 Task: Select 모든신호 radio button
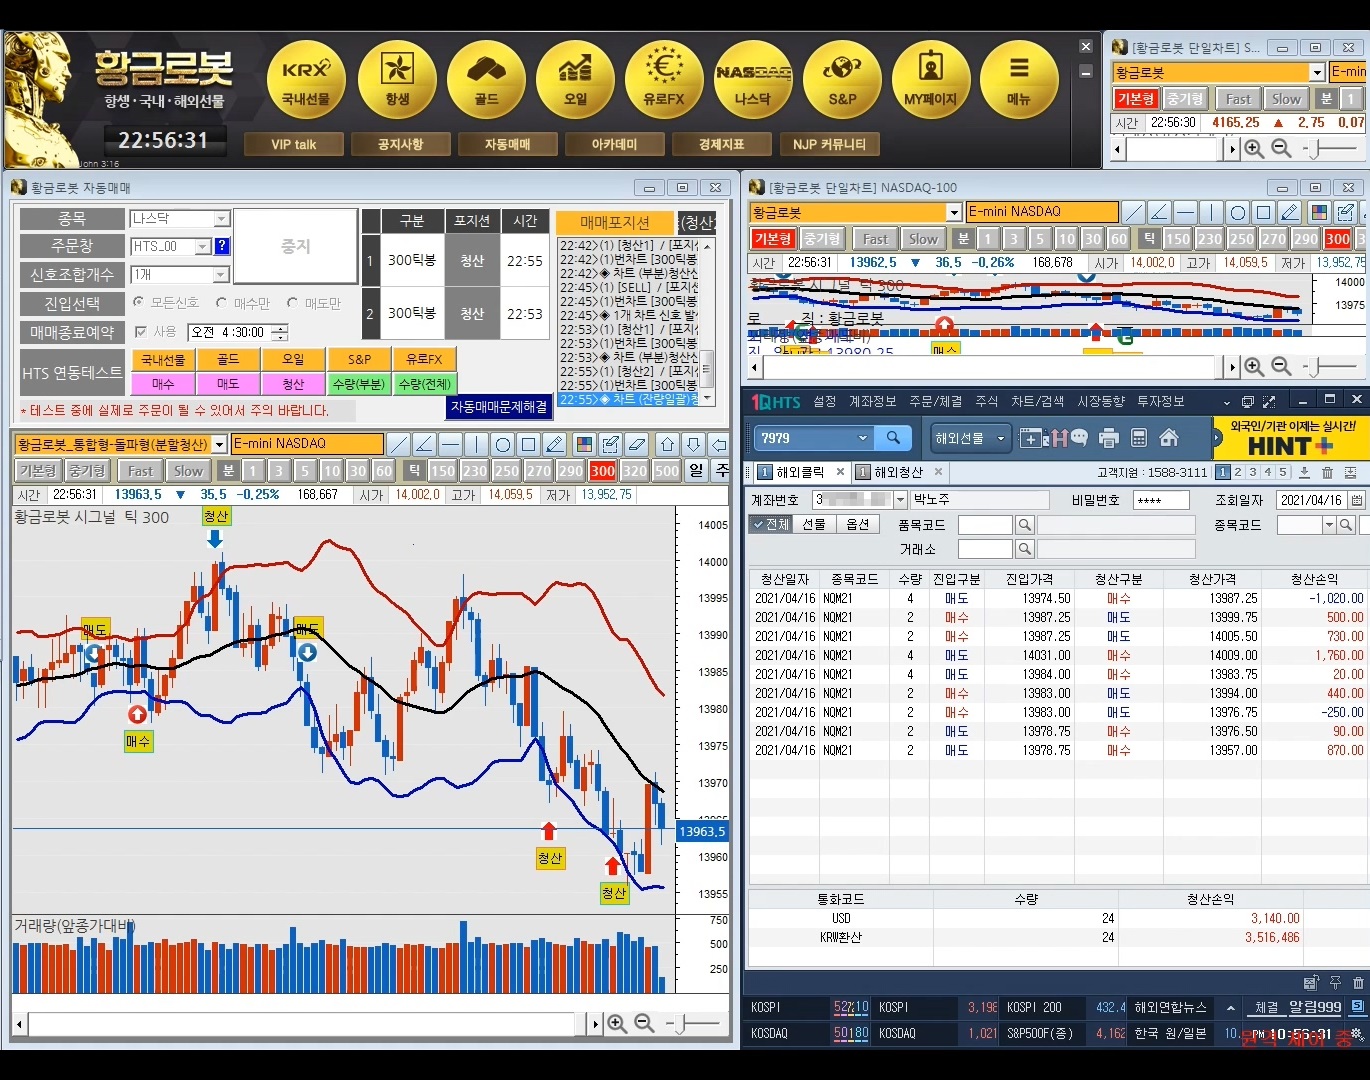point(139,302)
